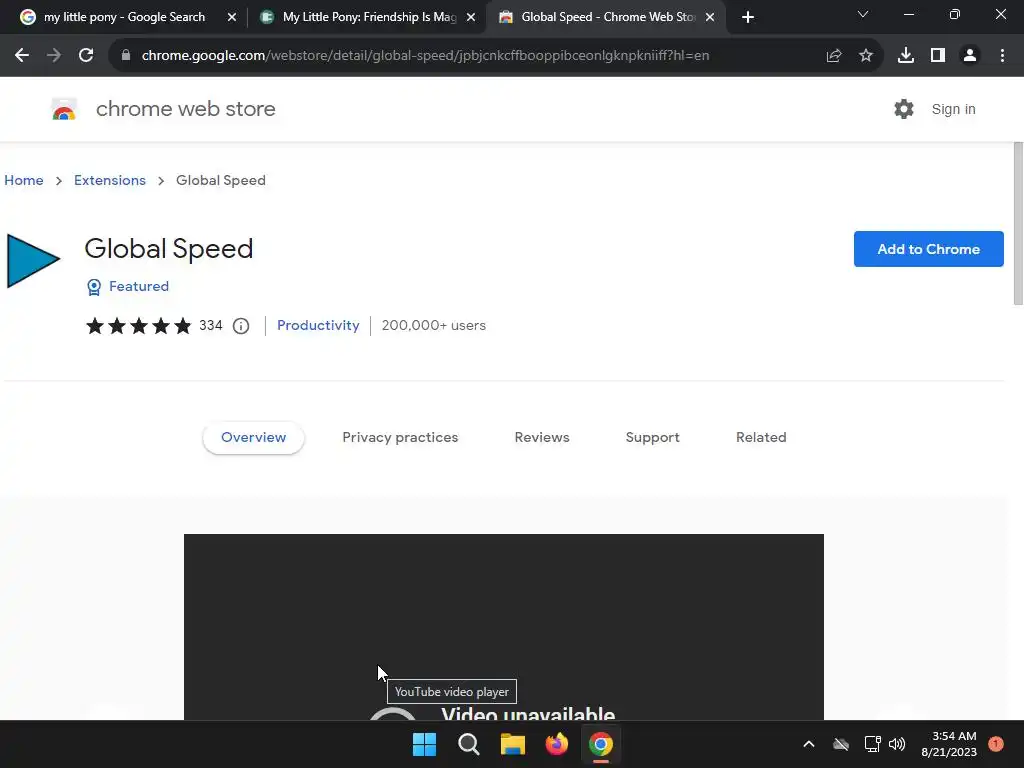The height and width of the screenshot is (768, 1024).
Task: Open the Privacy practices tab
Action: pos(400,438)
